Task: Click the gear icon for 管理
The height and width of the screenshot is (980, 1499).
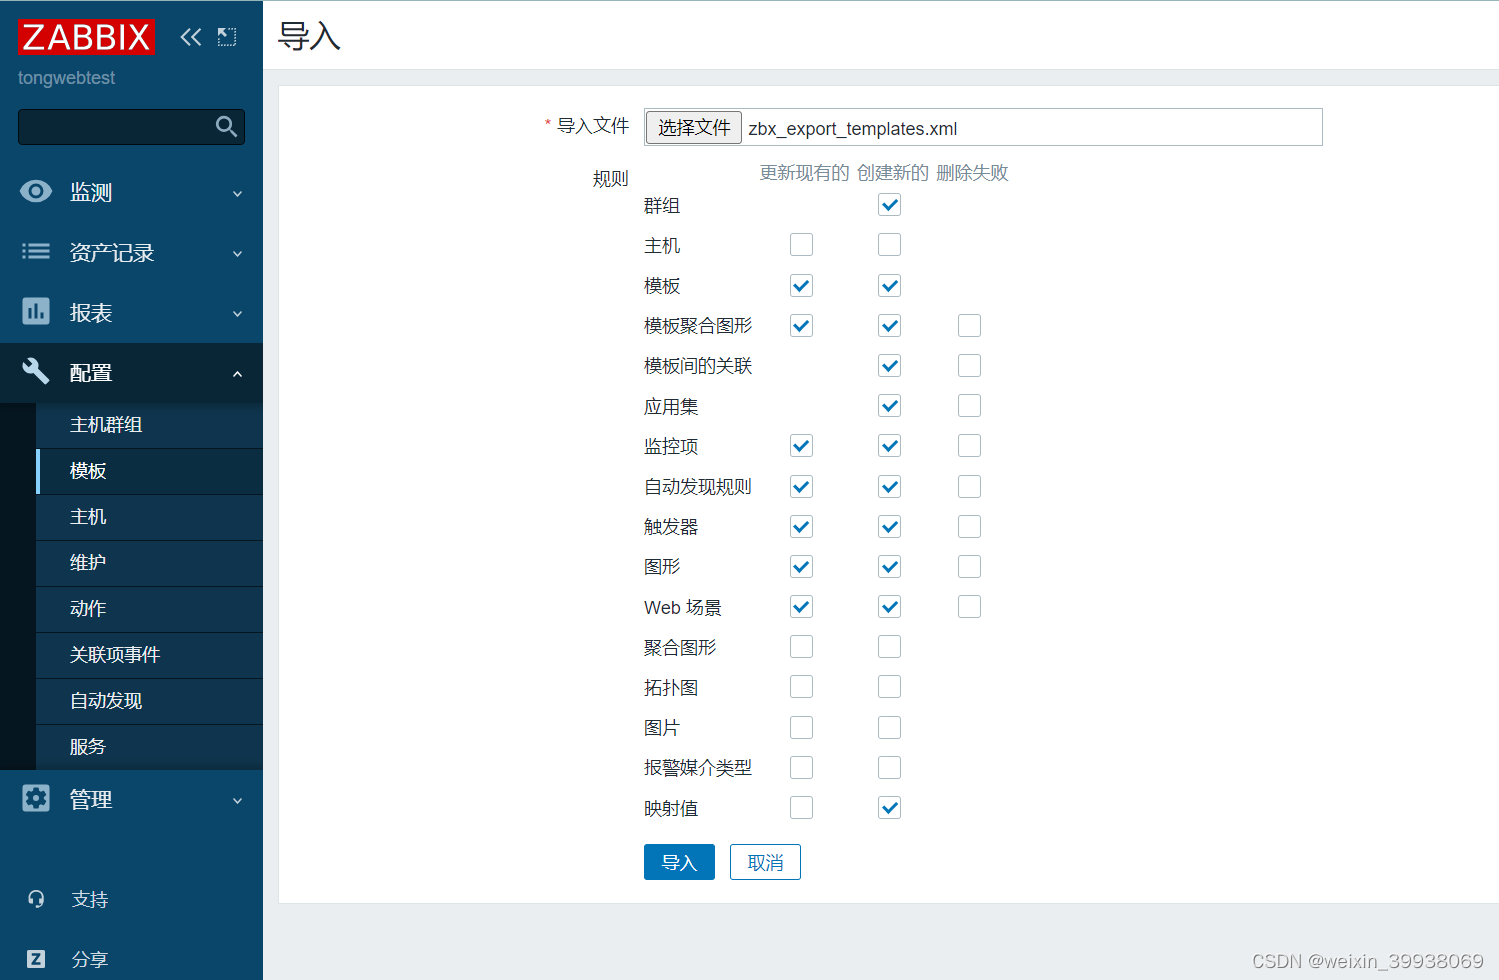Action: 36,798
